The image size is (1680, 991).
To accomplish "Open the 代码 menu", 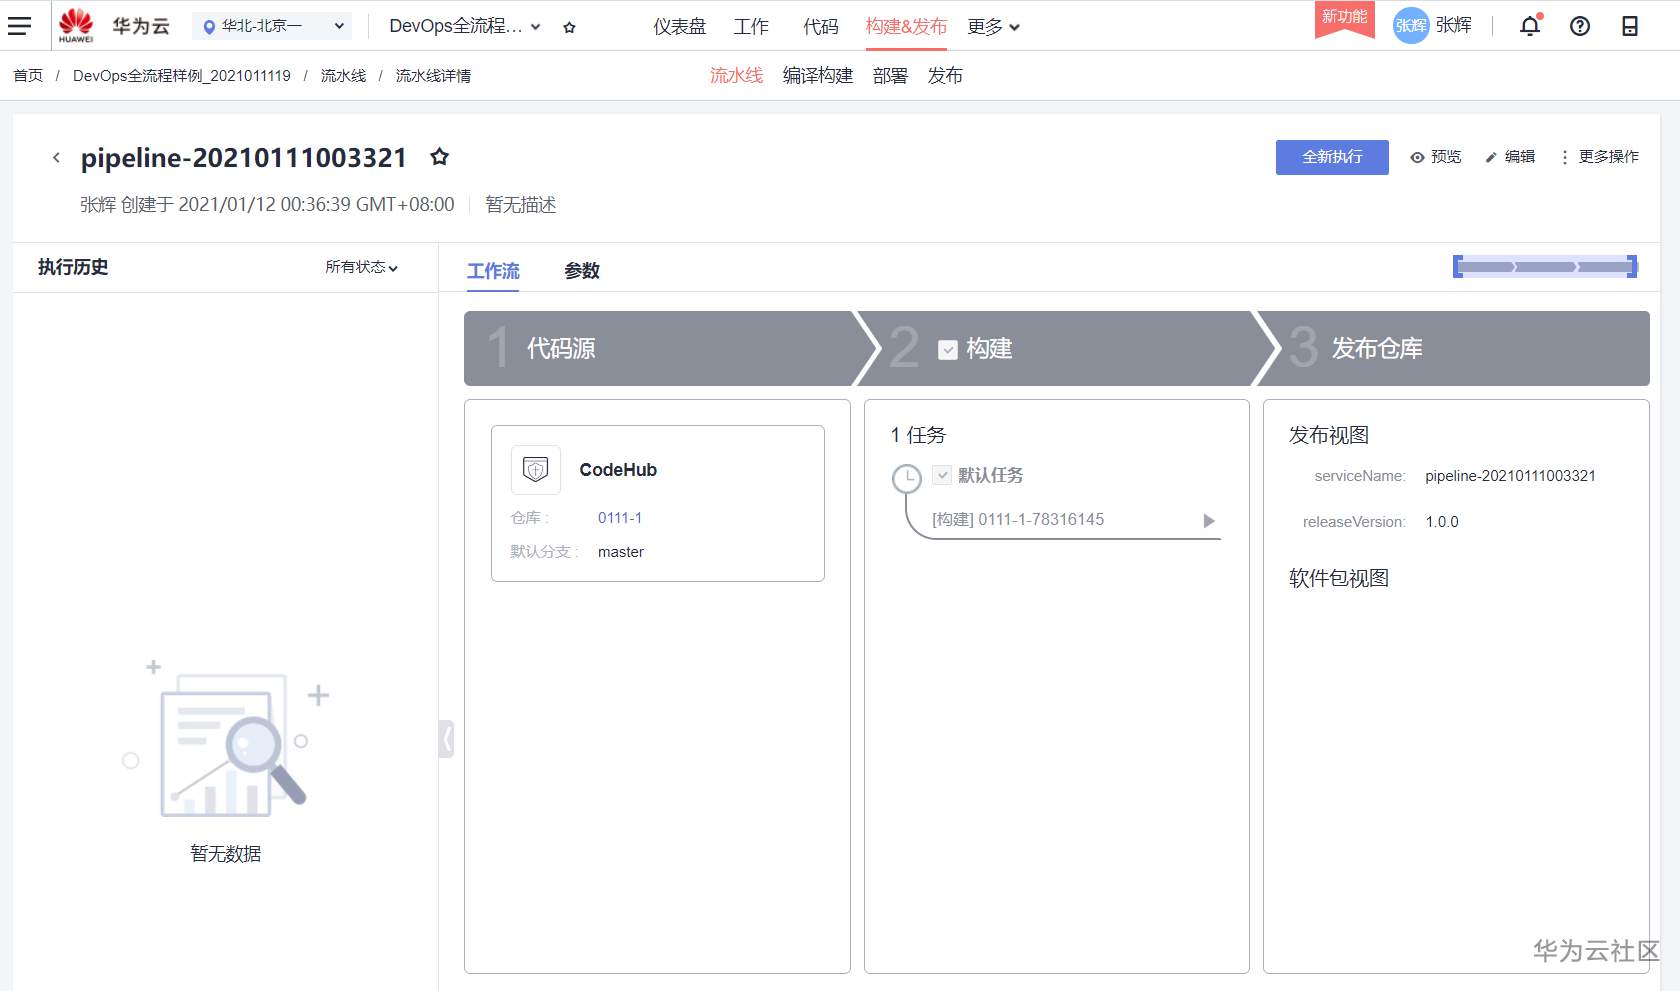I will pyautogui.click(x=821, y=27).
